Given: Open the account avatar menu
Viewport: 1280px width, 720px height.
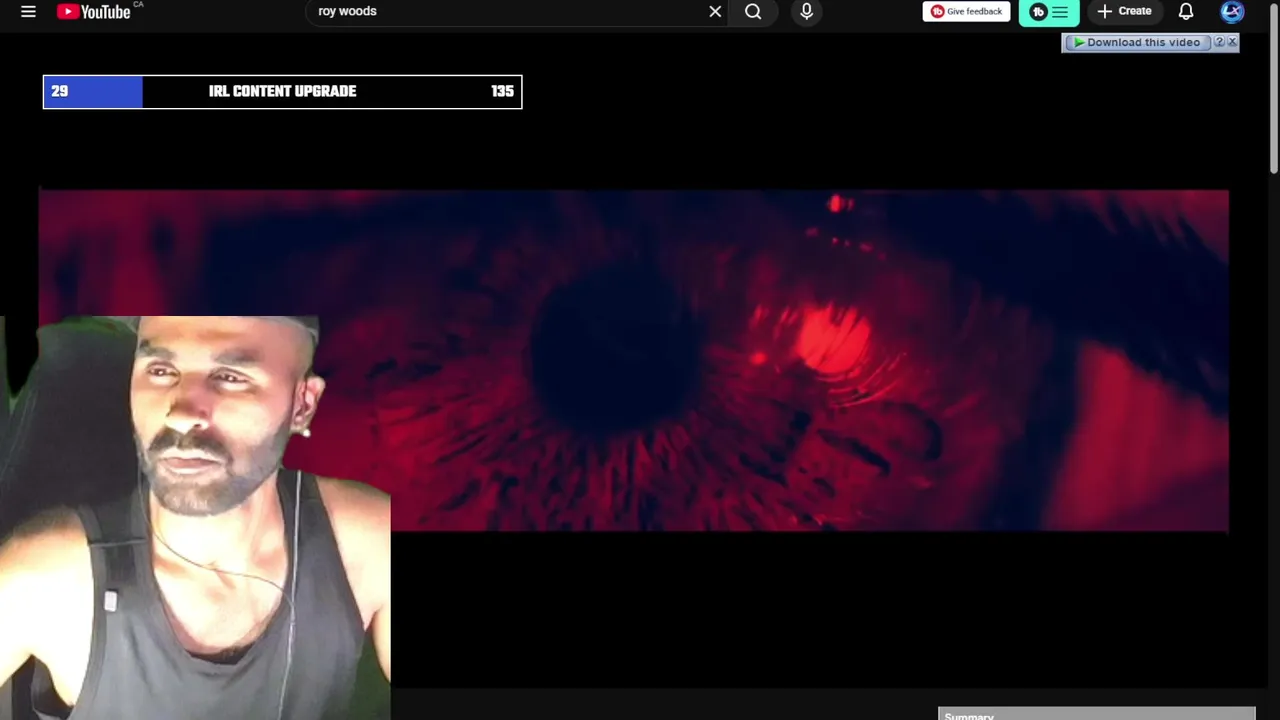Looking at the screenshot, I should point(1232,12).
